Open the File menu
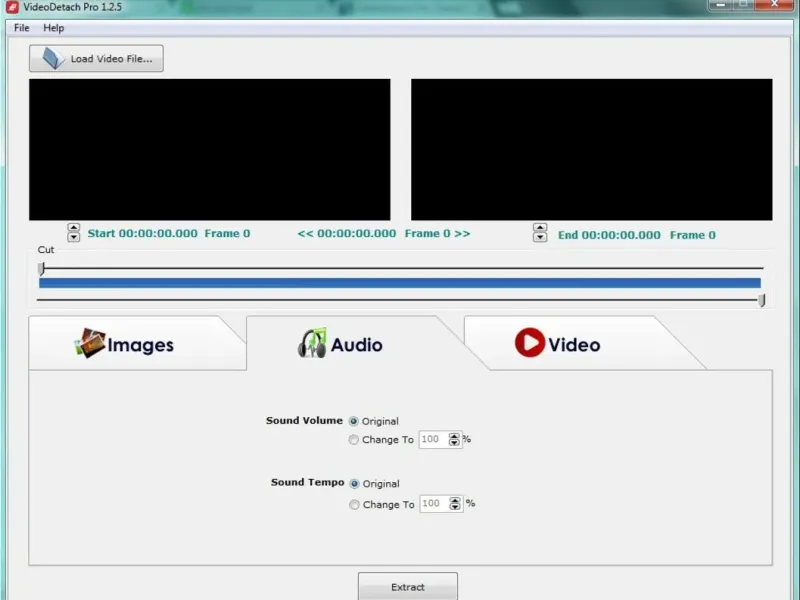Screen dimensions: 800x600 point(21,28)
